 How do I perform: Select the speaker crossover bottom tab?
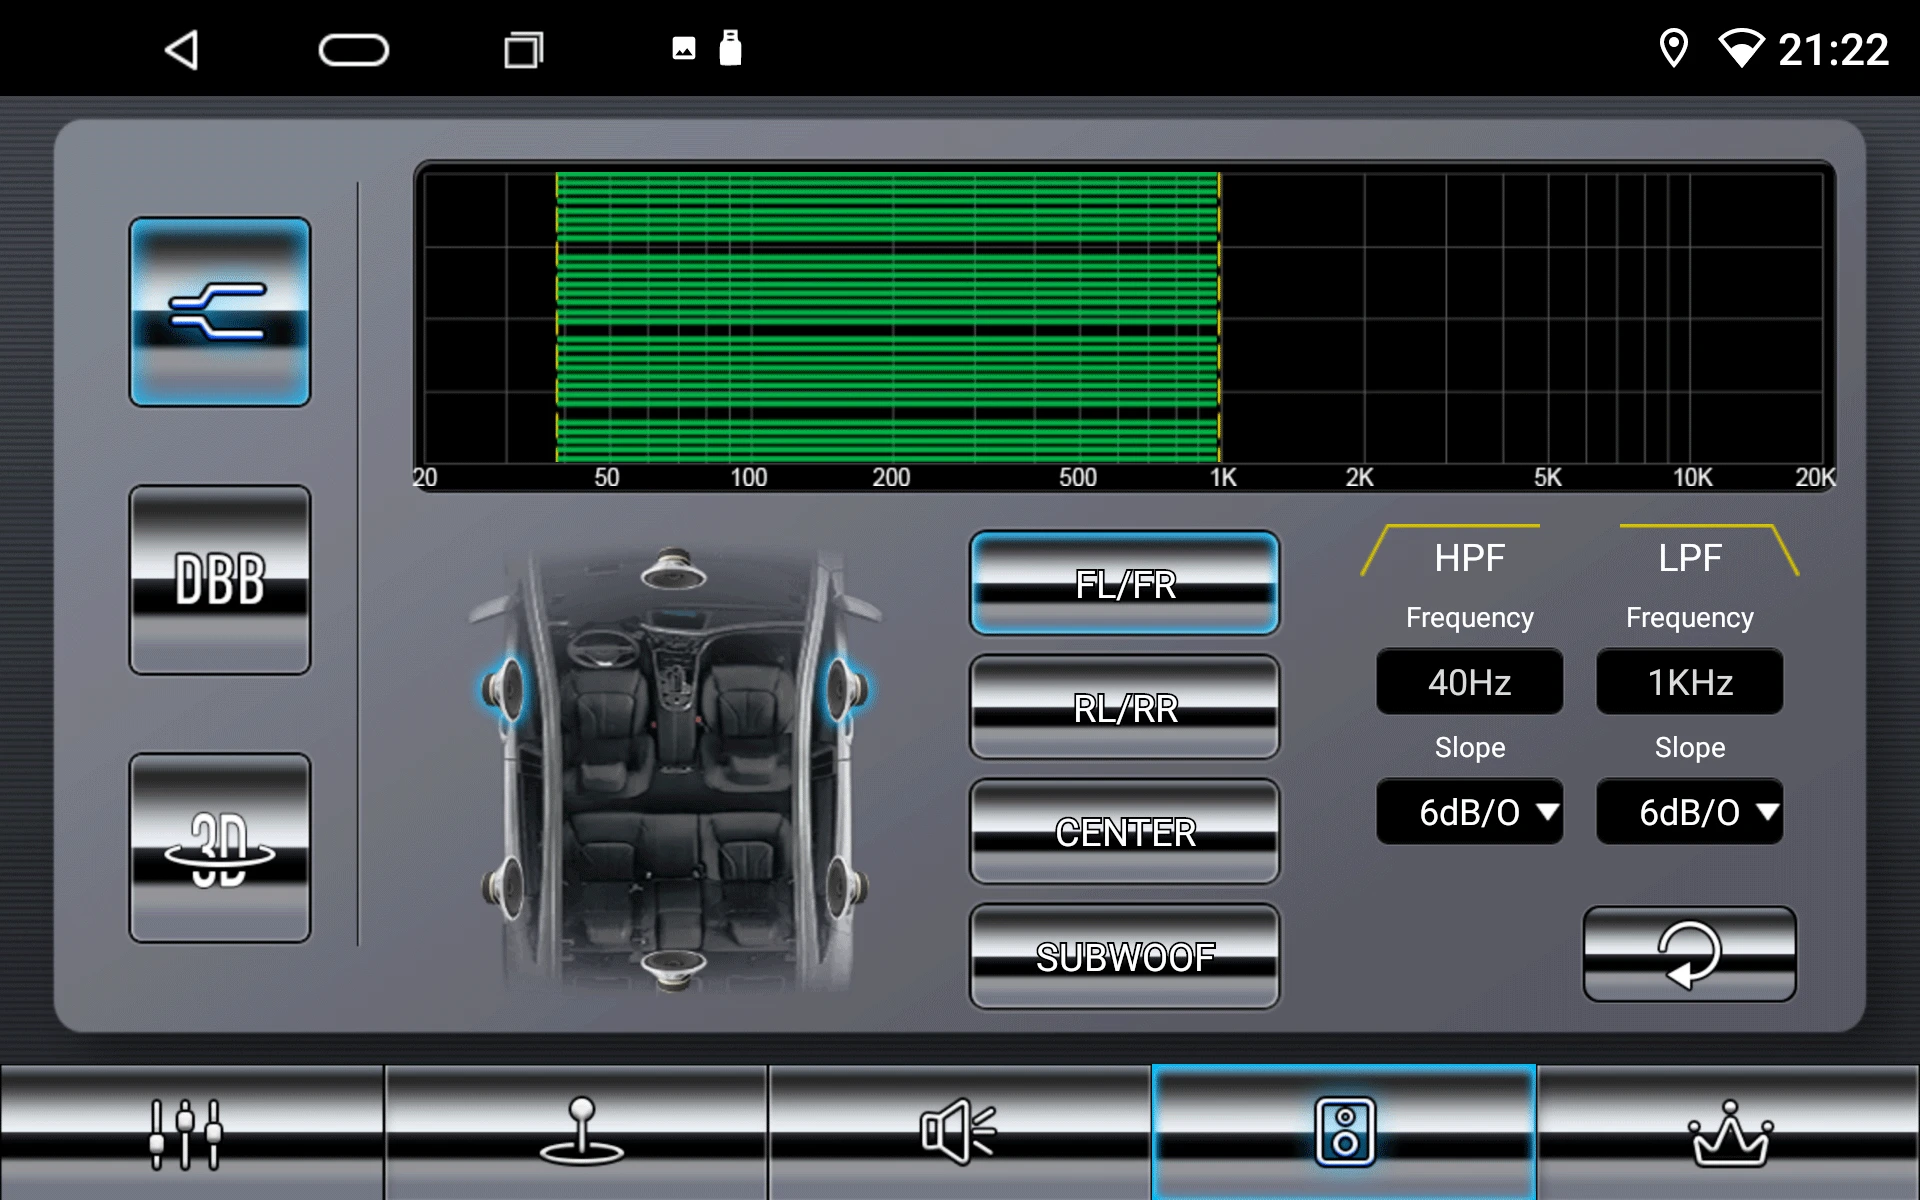tap(1343, 1133)
